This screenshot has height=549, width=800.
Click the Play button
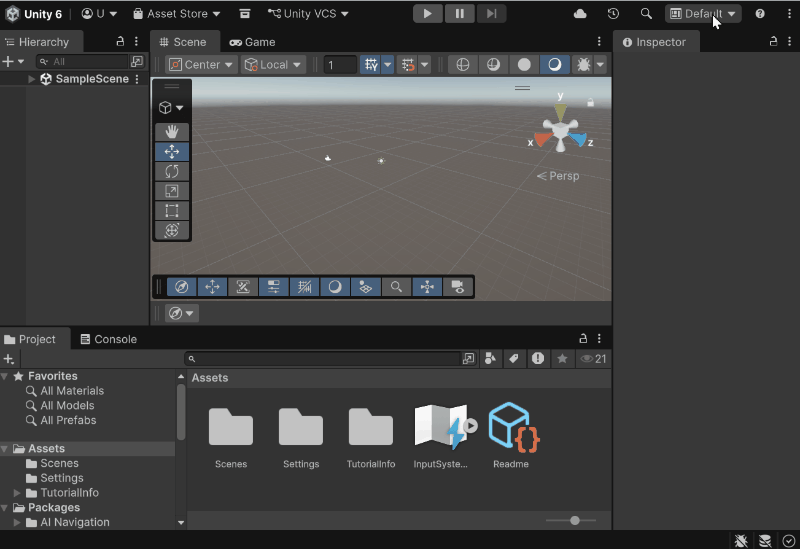(428, 14)
